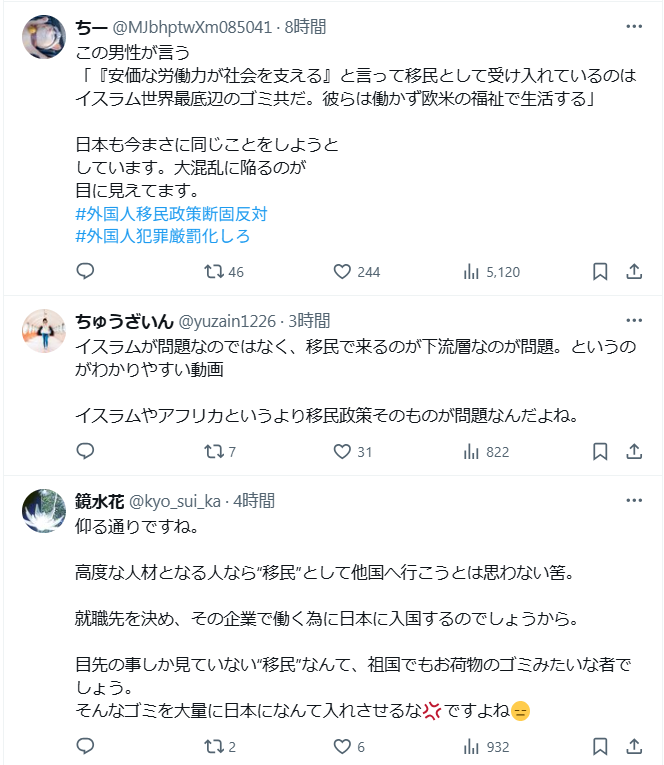View analytics showing 5,120 views
The height and width of the screenshot is (765, 664).
coord(471,271)
